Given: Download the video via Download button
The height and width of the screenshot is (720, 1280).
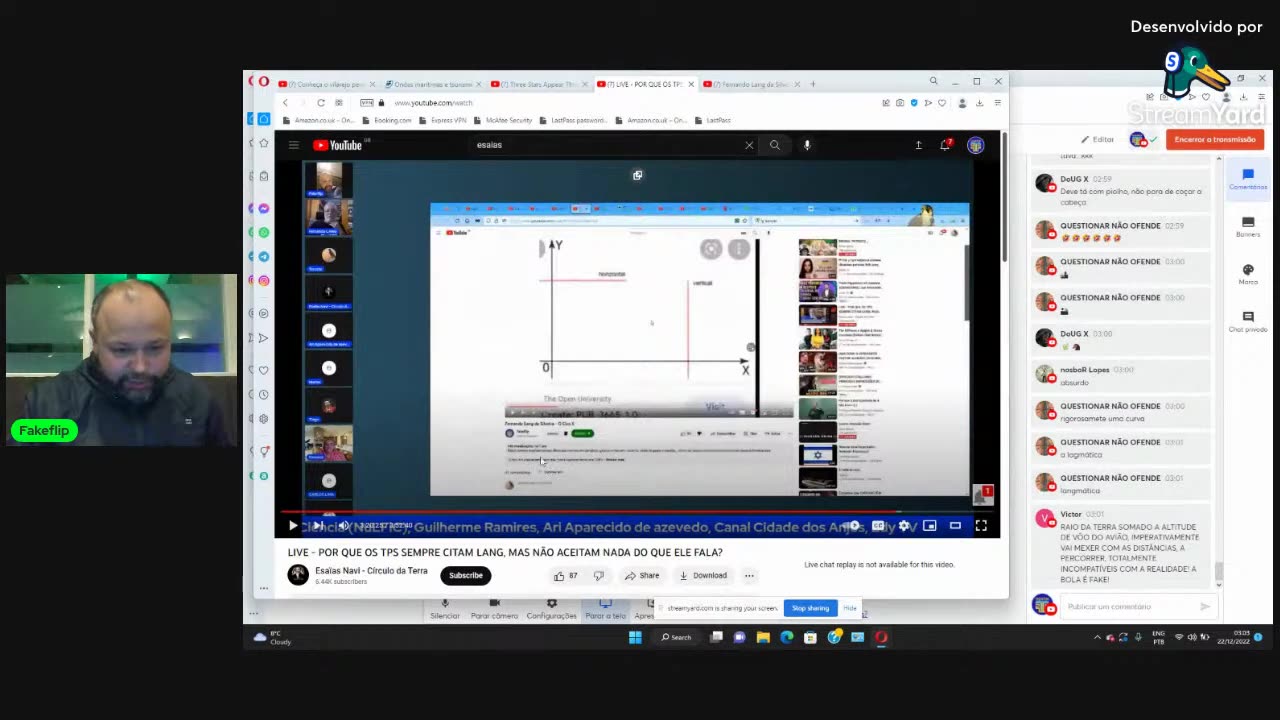Looking at the screenshot, I should pyautogui.click(x=703, y=575).
